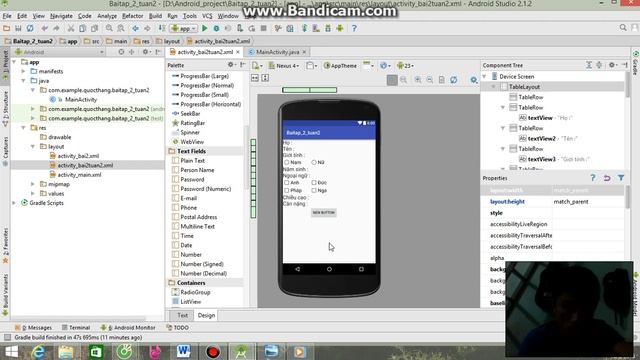Open the File menu
640x360 pixels.
tap(7, 16)
